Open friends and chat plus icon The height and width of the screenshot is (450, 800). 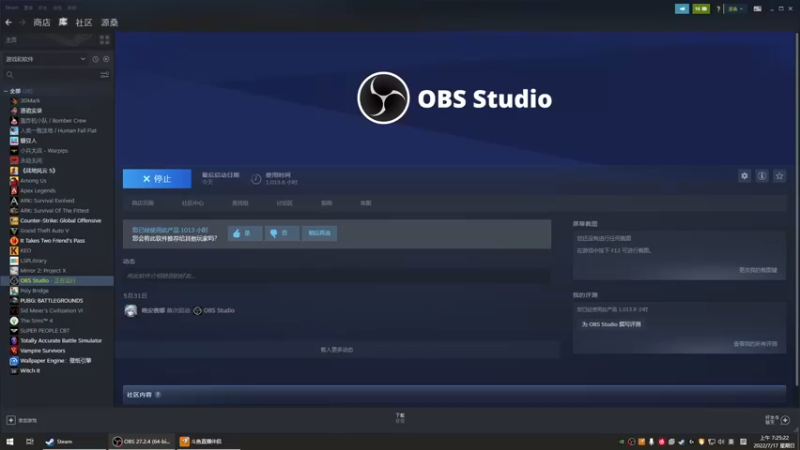(785, 420)
